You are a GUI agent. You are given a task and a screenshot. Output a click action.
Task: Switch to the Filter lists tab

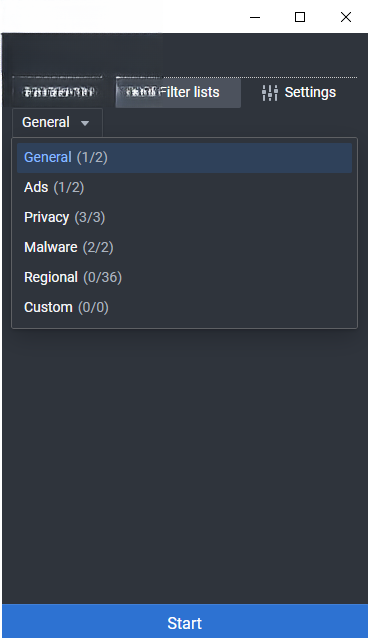(178, 93)
